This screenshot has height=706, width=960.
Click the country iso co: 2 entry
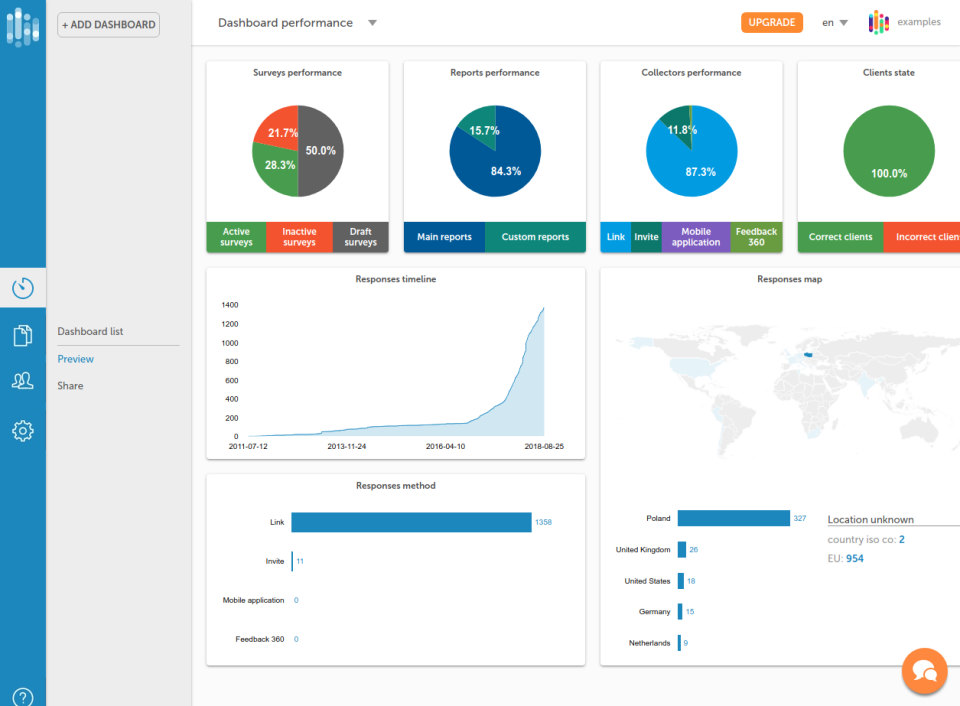point(866,539)
